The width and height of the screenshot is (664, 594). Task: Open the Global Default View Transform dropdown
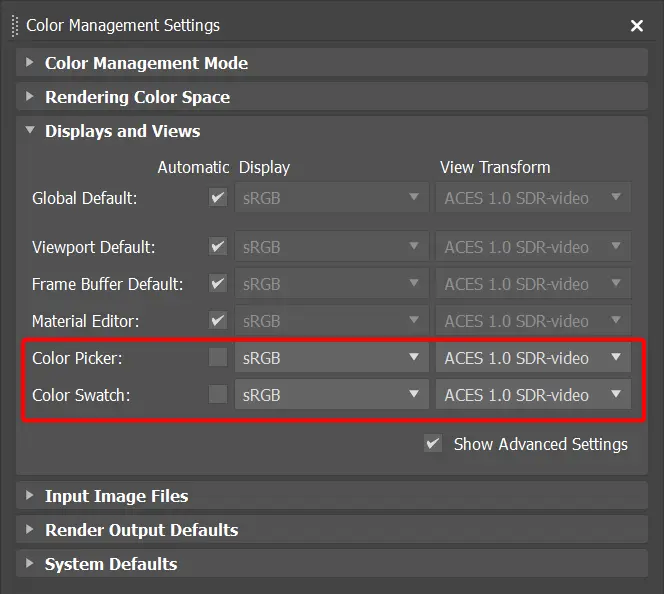click(533, 197)
